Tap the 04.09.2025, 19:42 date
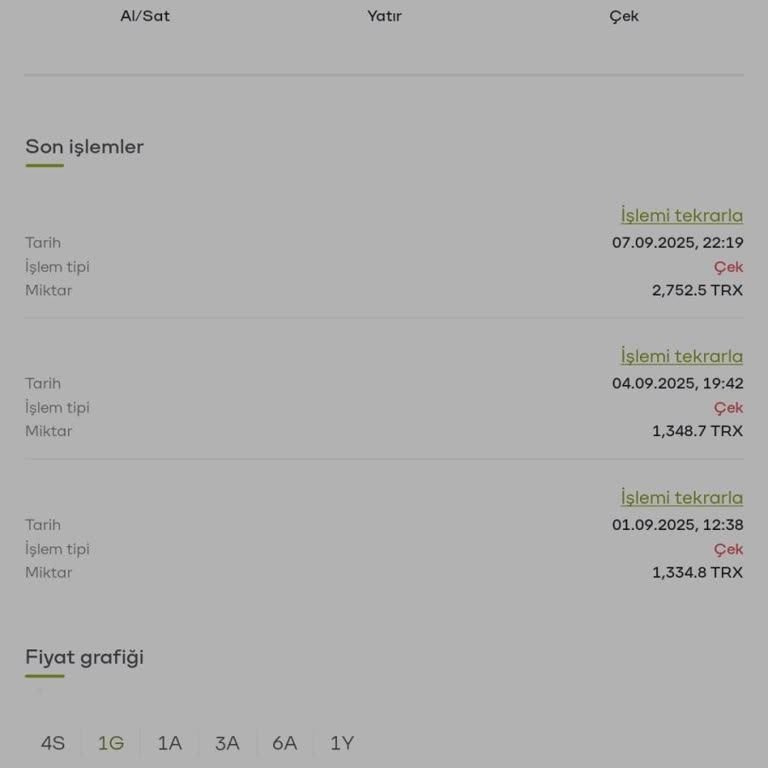The image size is (768, 768). (677, 383)
